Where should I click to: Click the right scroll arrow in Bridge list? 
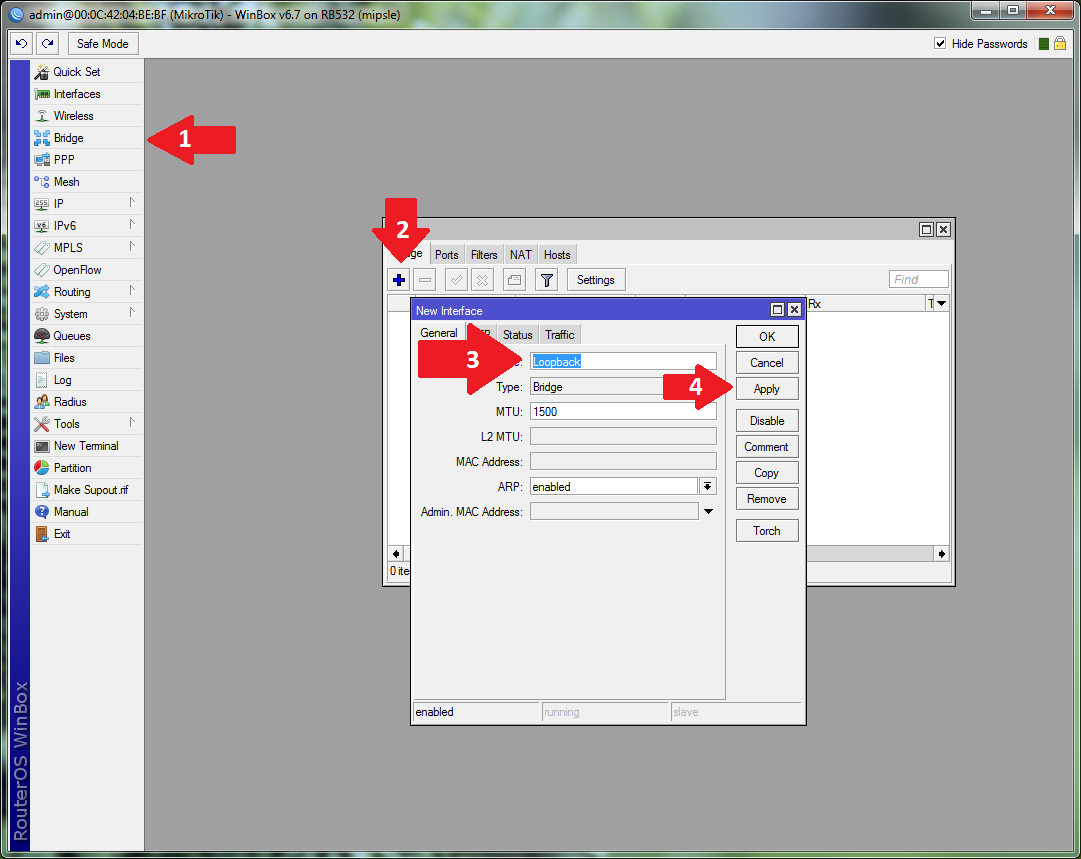[942, 554]
